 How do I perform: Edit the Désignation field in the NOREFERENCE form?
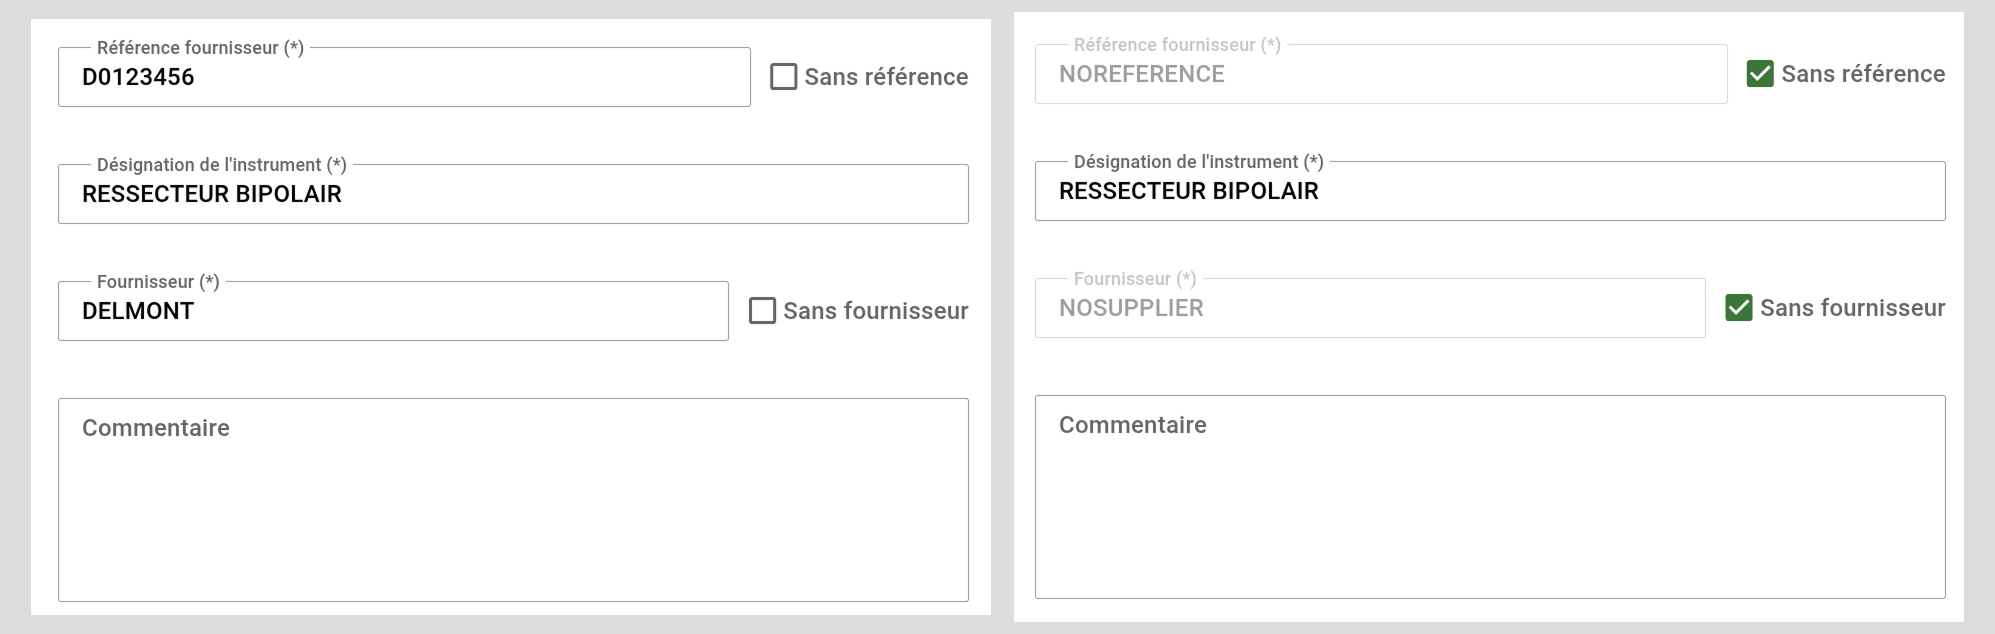(1490, 192)
